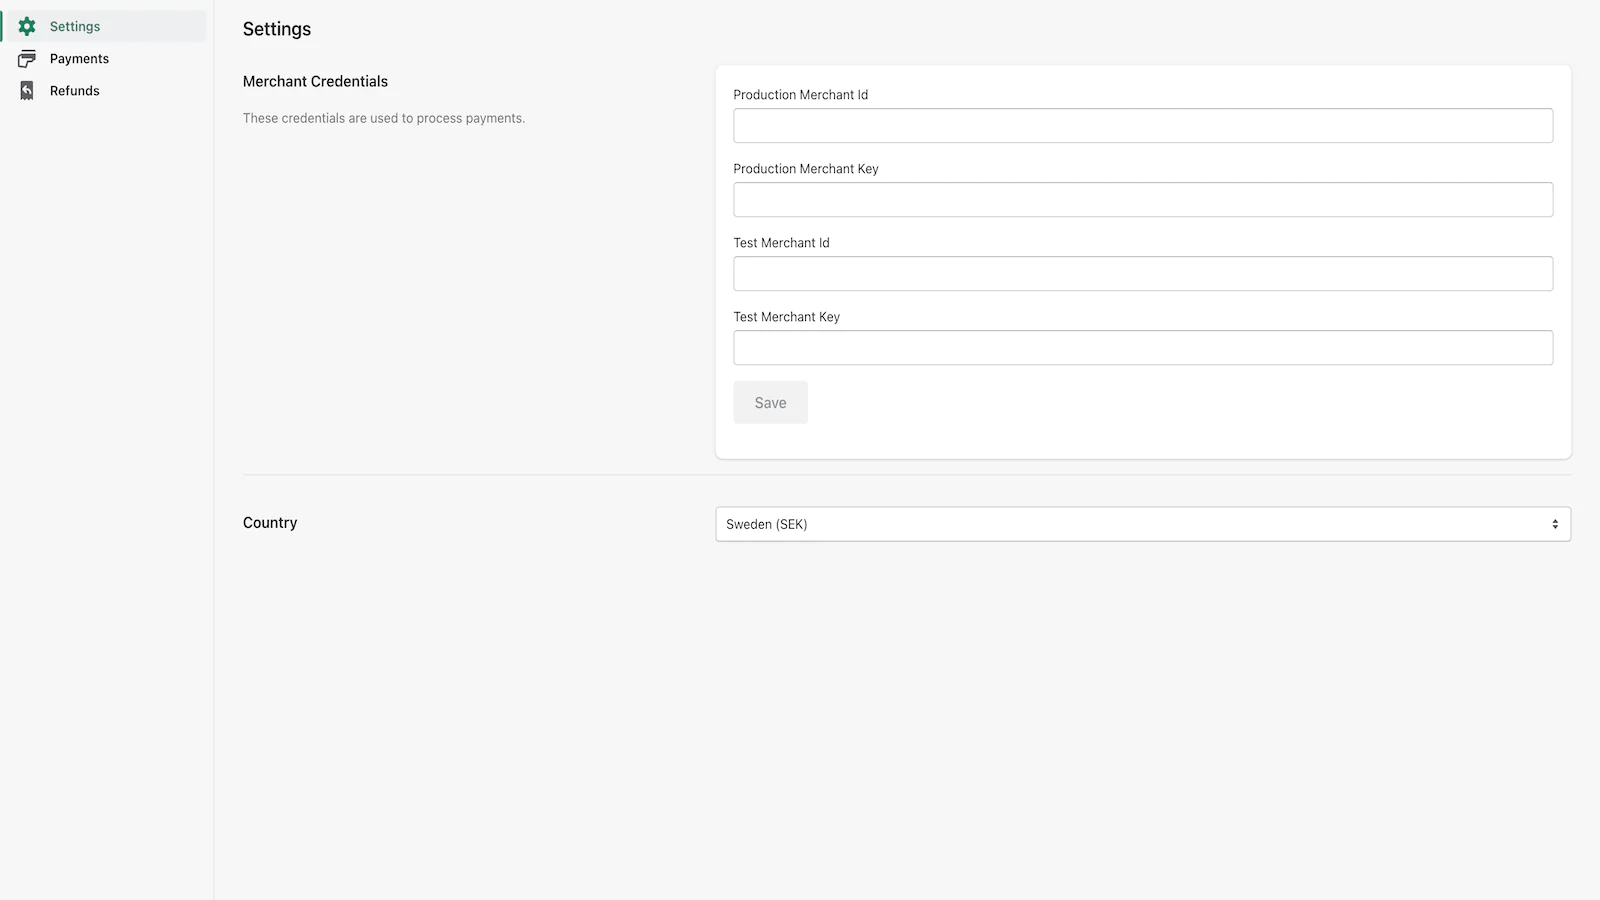The height and width of the screenshot is (900, 1600).
Task: Click the Production Merchant Key label
Action: point(805,169)
